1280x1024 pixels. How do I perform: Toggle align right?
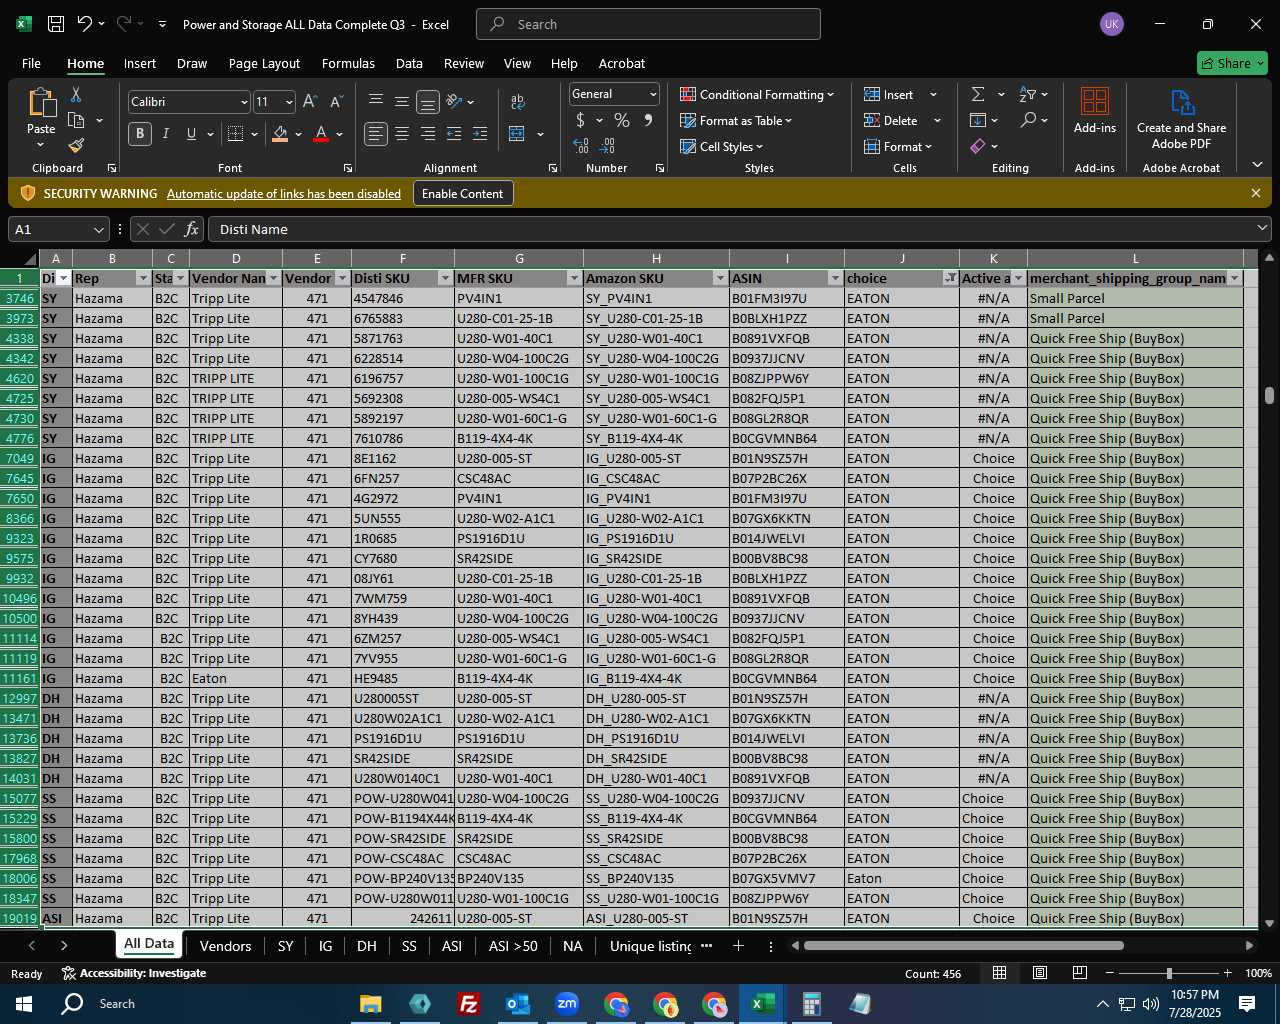pos(428,134)
